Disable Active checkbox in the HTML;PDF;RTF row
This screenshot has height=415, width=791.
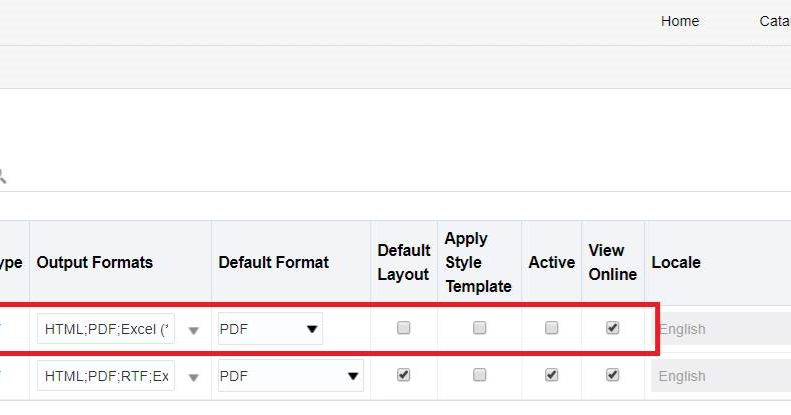[x=551, y=375]
